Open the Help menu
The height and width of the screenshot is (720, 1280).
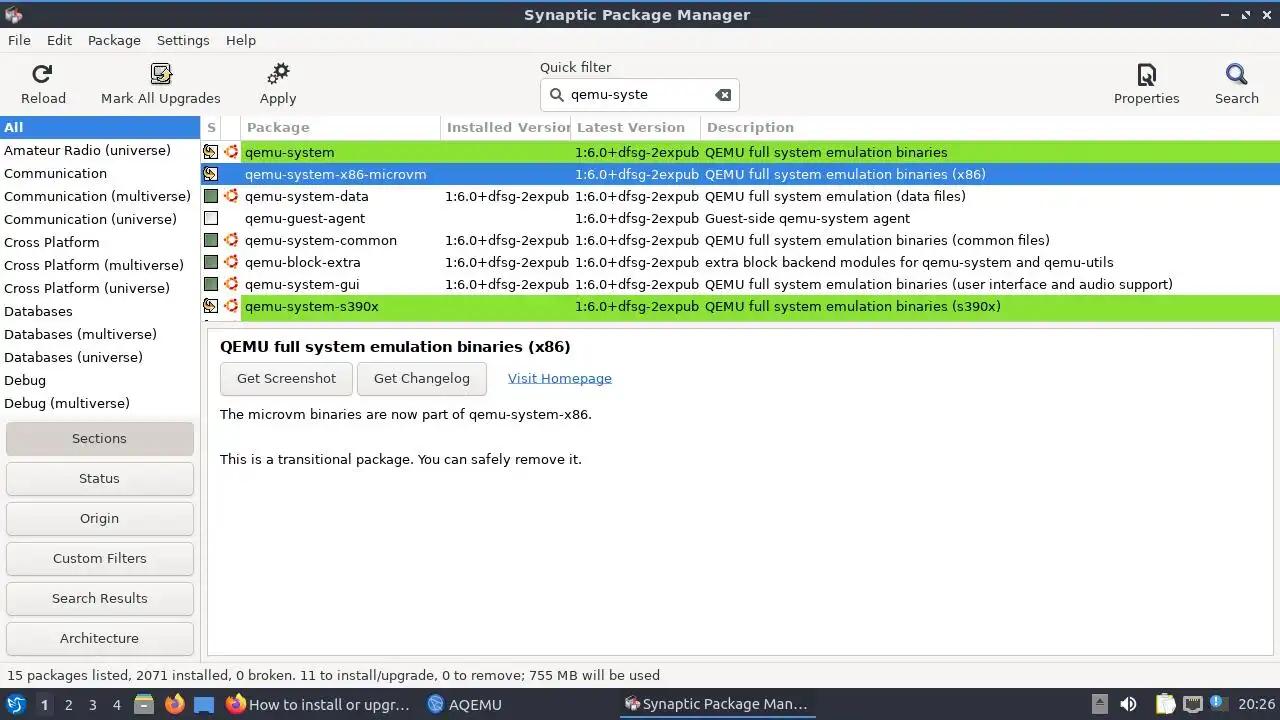[x=241, y=40]
